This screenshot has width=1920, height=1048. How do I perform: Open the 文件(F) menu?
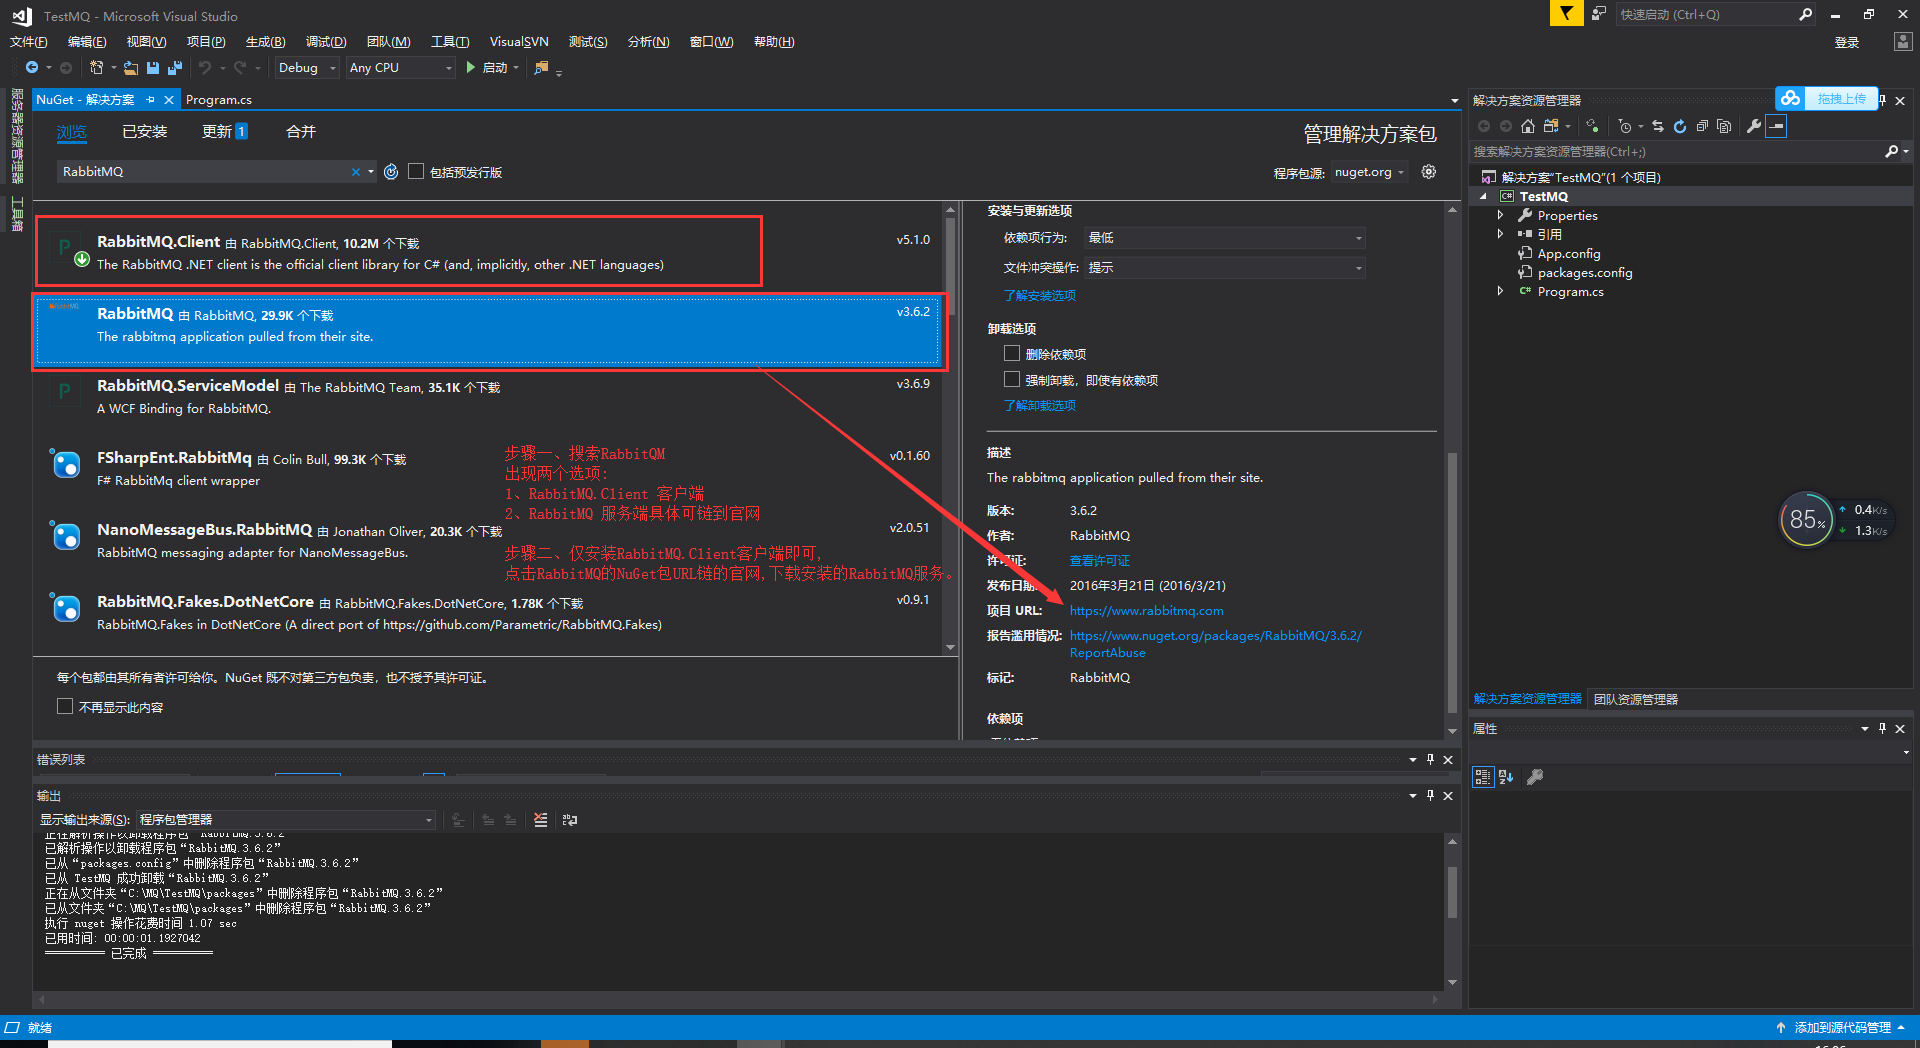pyautogui.click(x=29, y=42)
